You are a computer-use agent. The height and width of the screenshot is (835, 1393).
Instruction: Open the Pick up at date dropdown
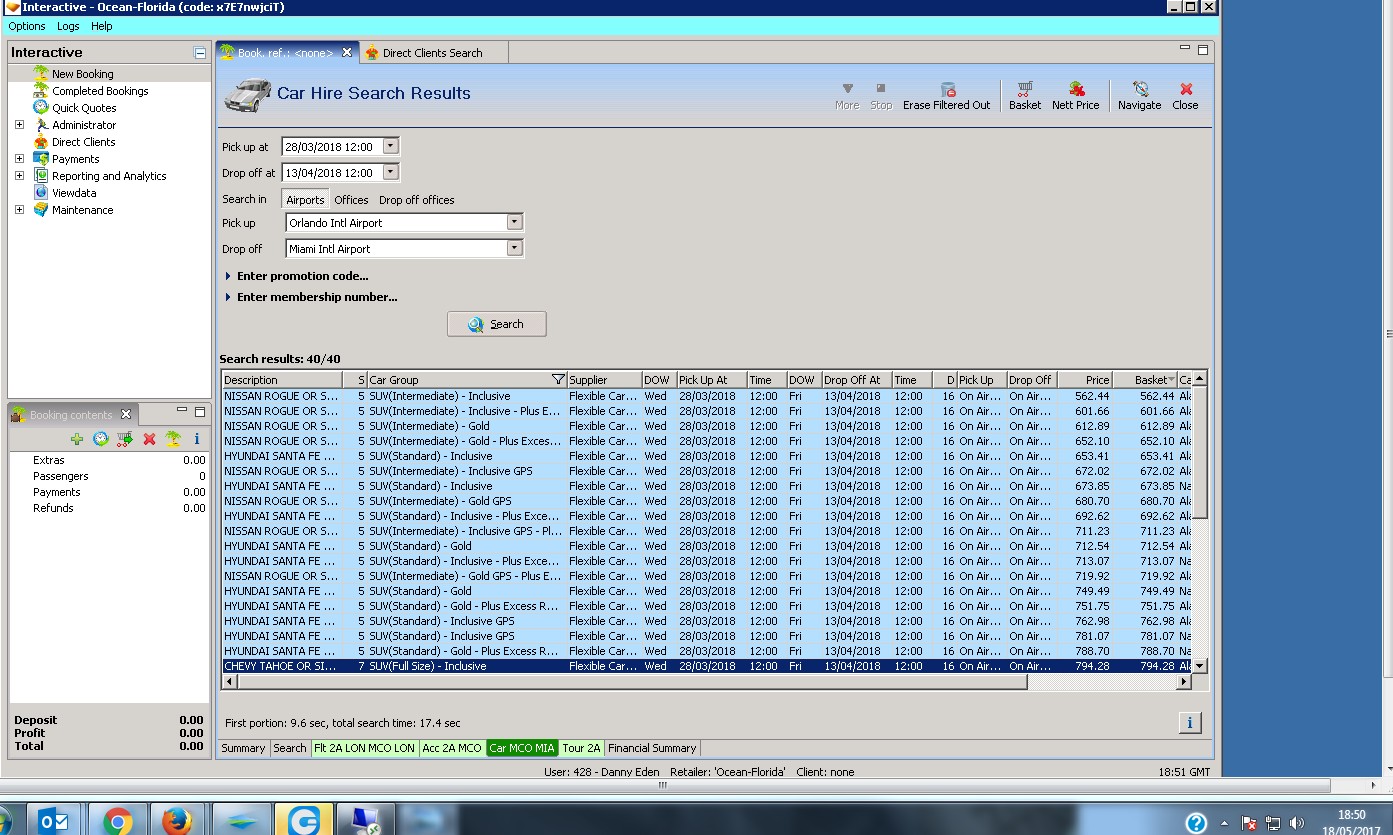390,147
